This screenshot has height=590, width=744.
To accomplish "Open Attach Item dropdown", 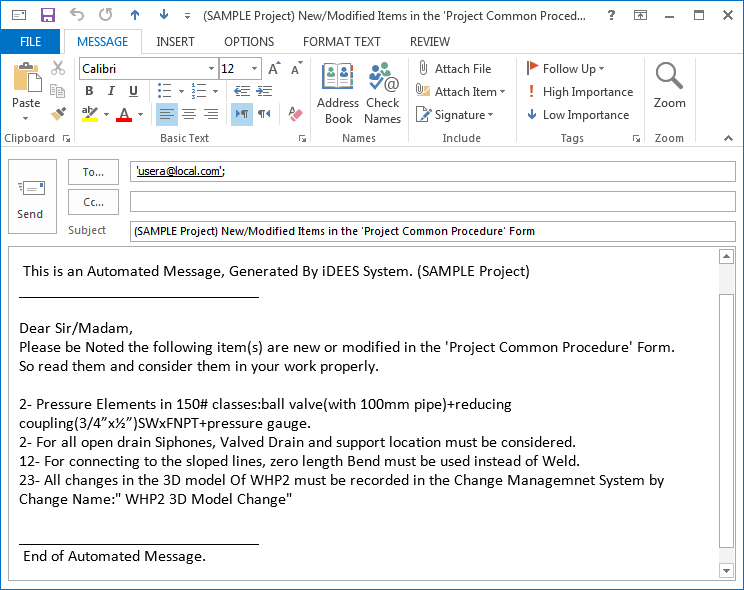I will click(x=461, y=91).
